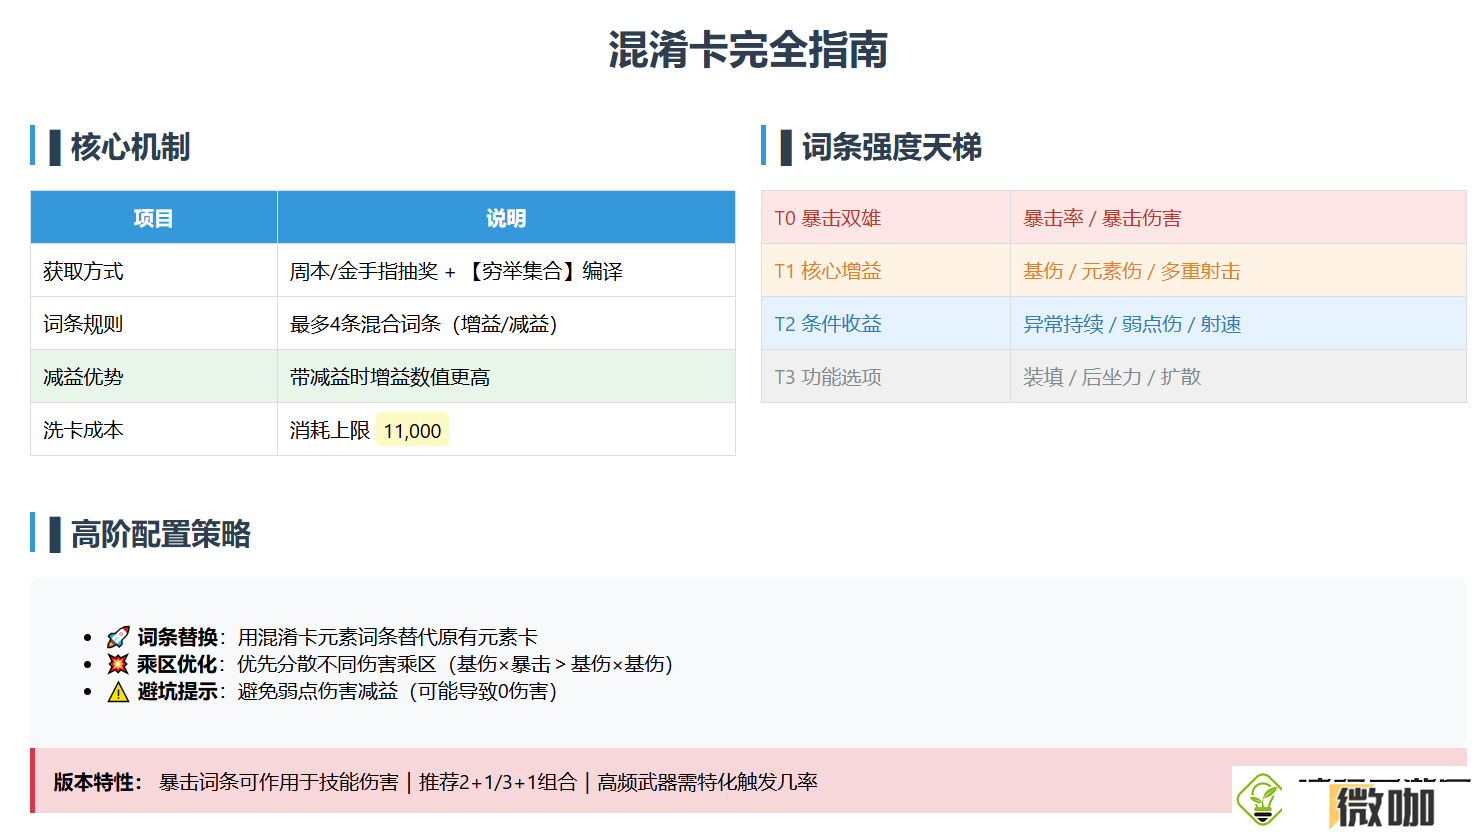Click the 避免弱点伤害减益 sentence
1482x832 pixels.
[397, 691]
